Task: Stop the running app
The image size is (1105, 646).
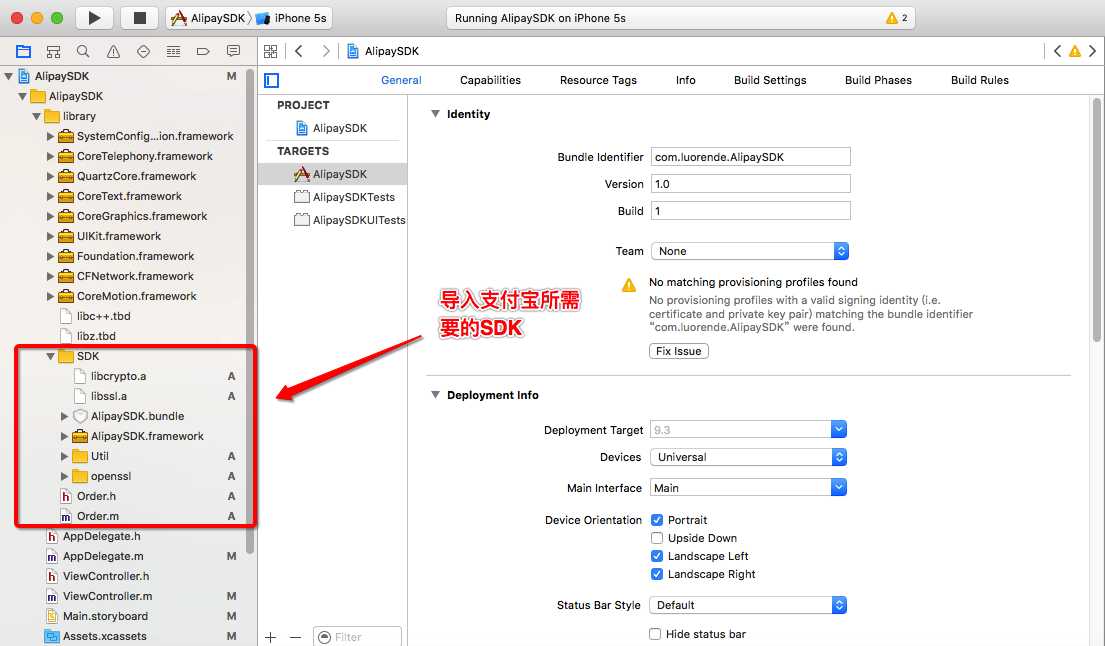Action: click(x=140, y=18)
